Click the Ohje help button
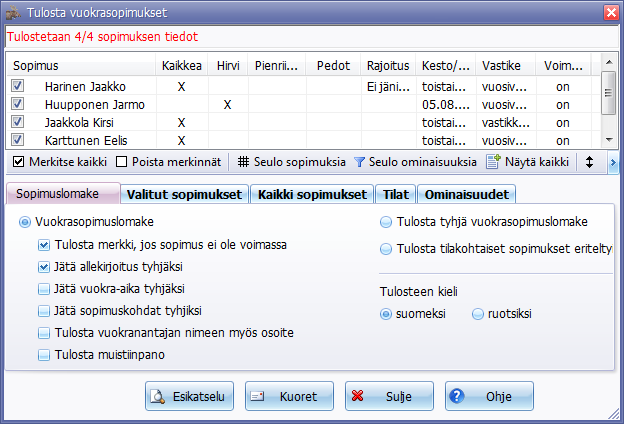This screenshot has width=624, height=424. tap(489, 396)
